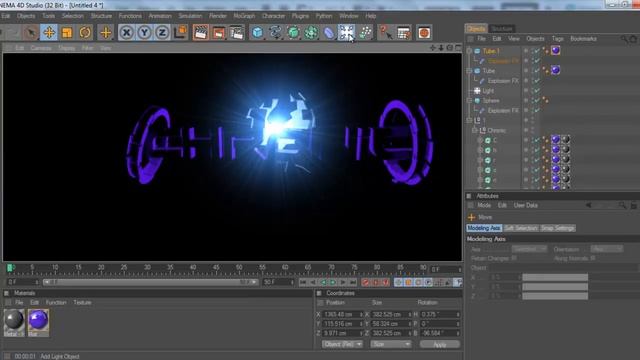The image size is (640, 360).
Task: Click the Apply button in Coordinates
Action: coord(440,345)
